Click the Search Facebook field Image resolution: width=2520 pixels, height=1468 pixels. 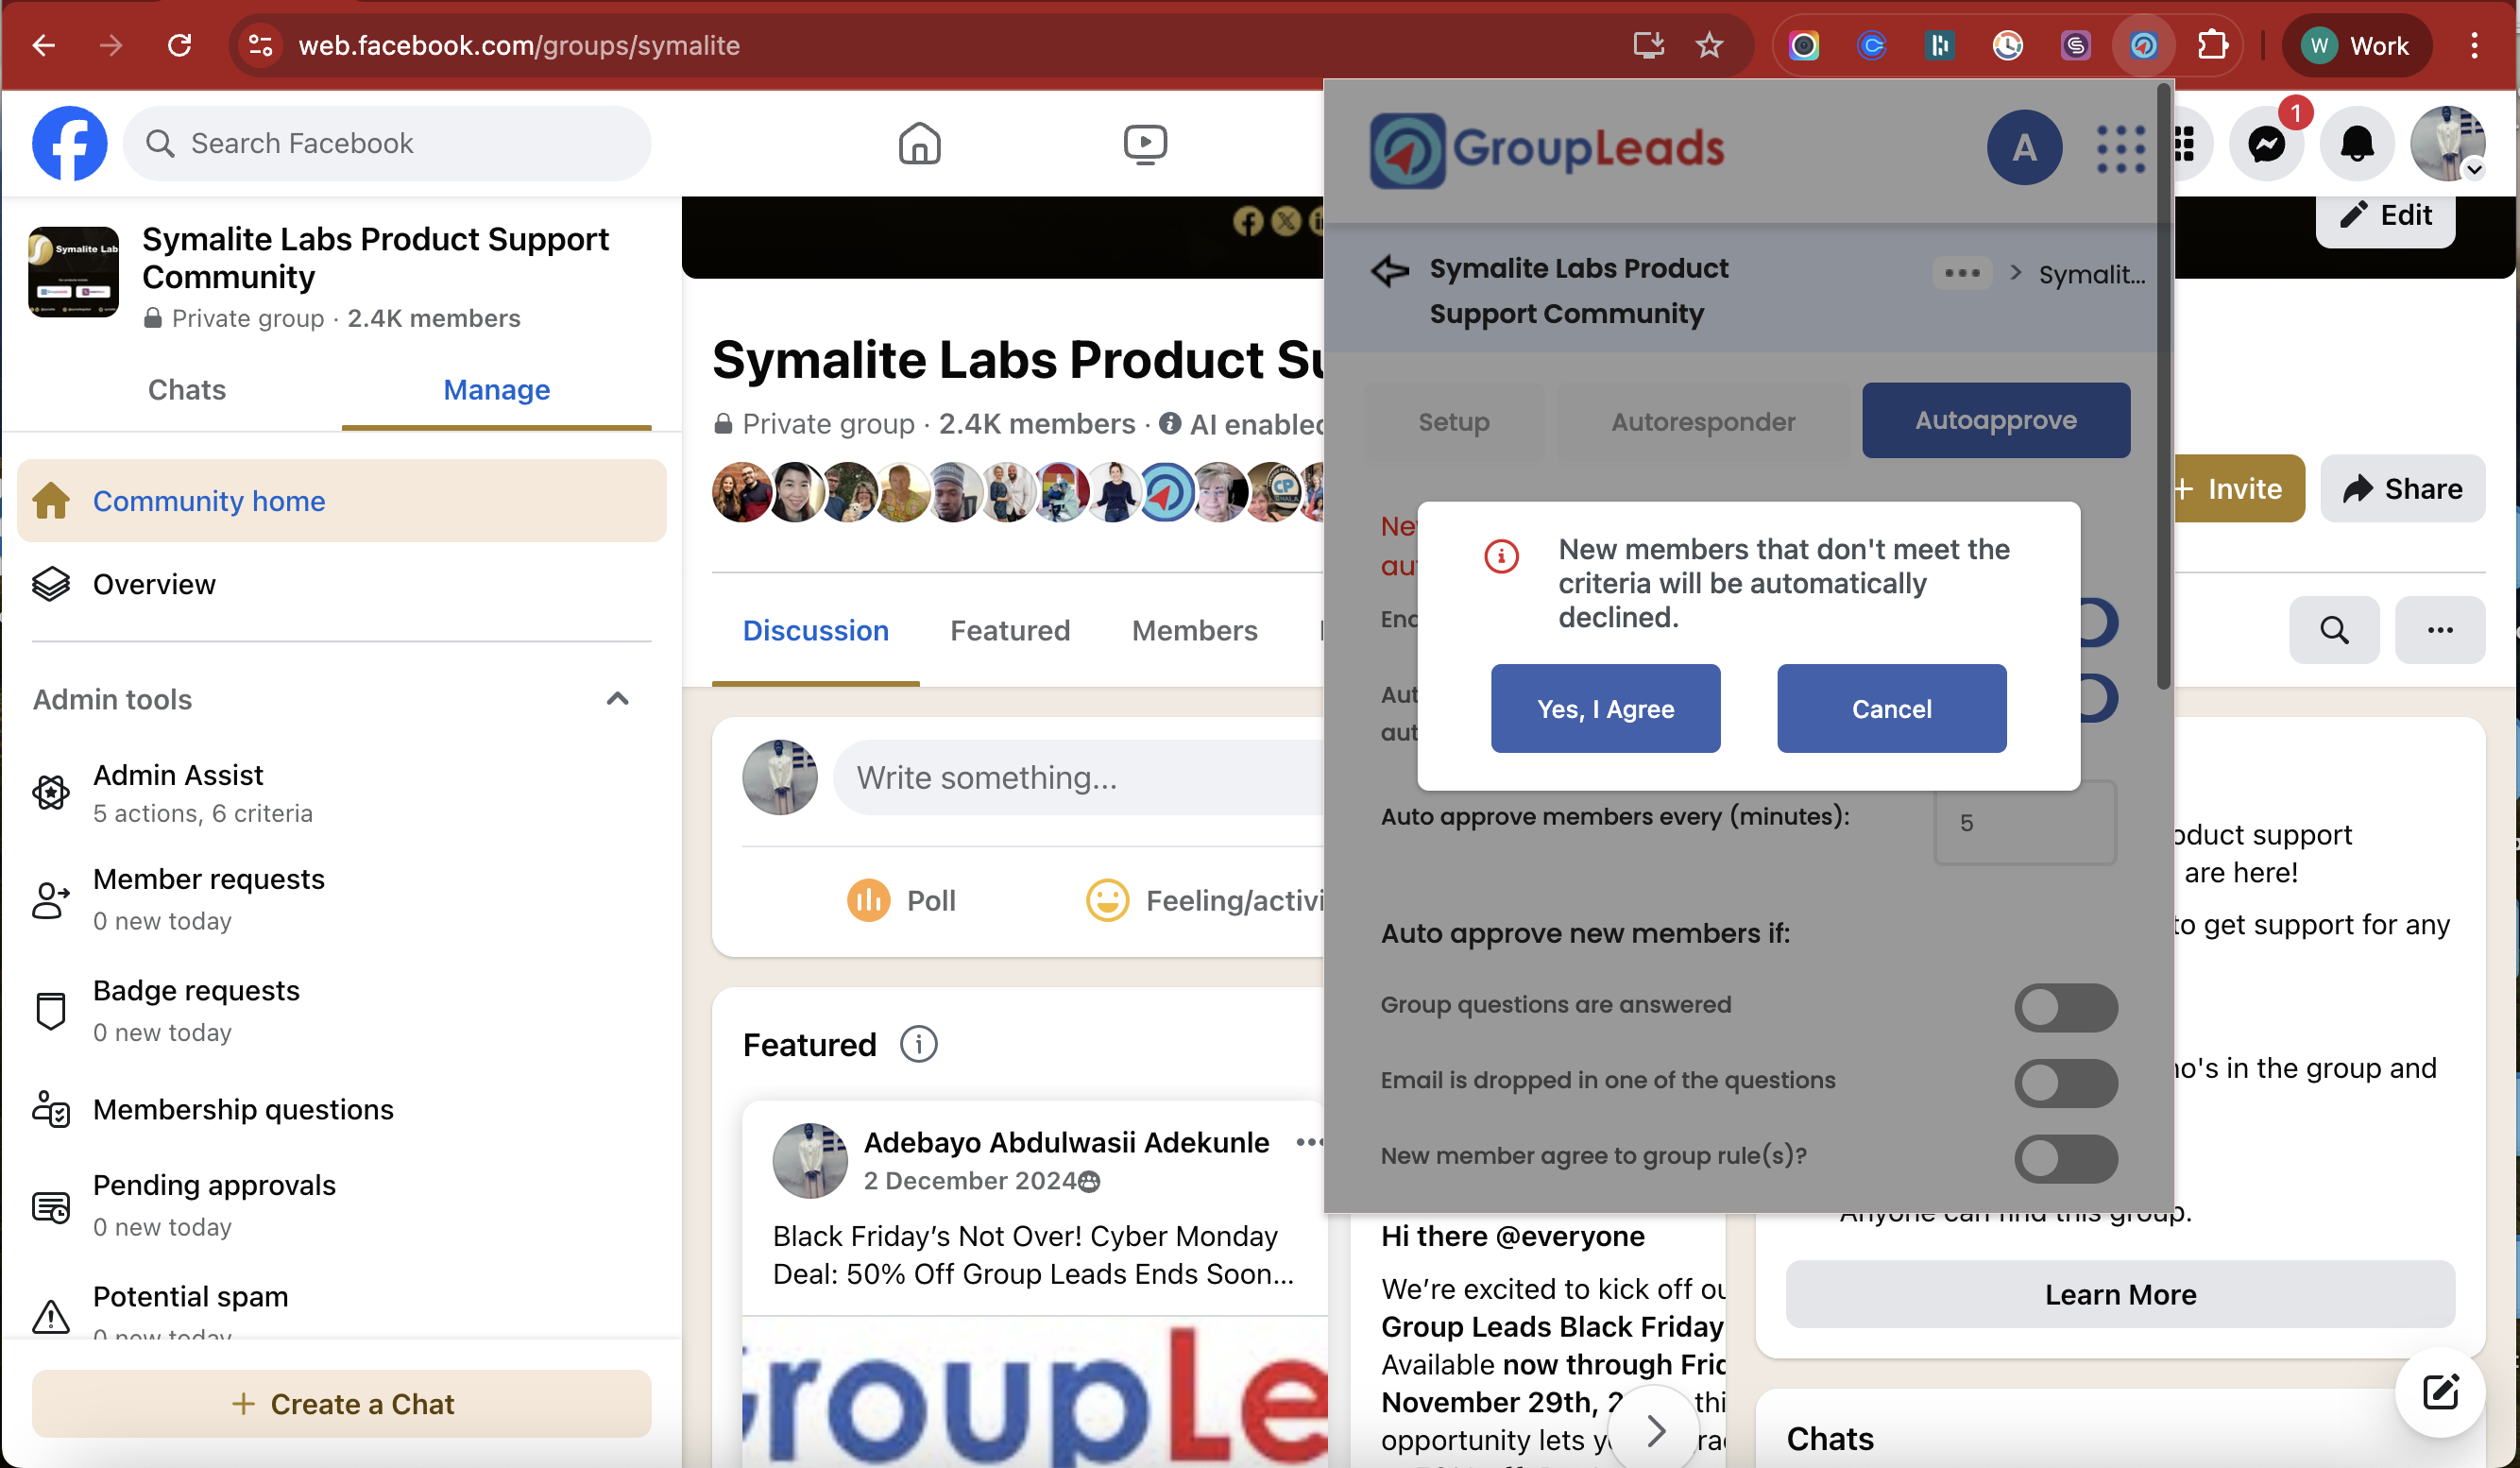point(387,143)
